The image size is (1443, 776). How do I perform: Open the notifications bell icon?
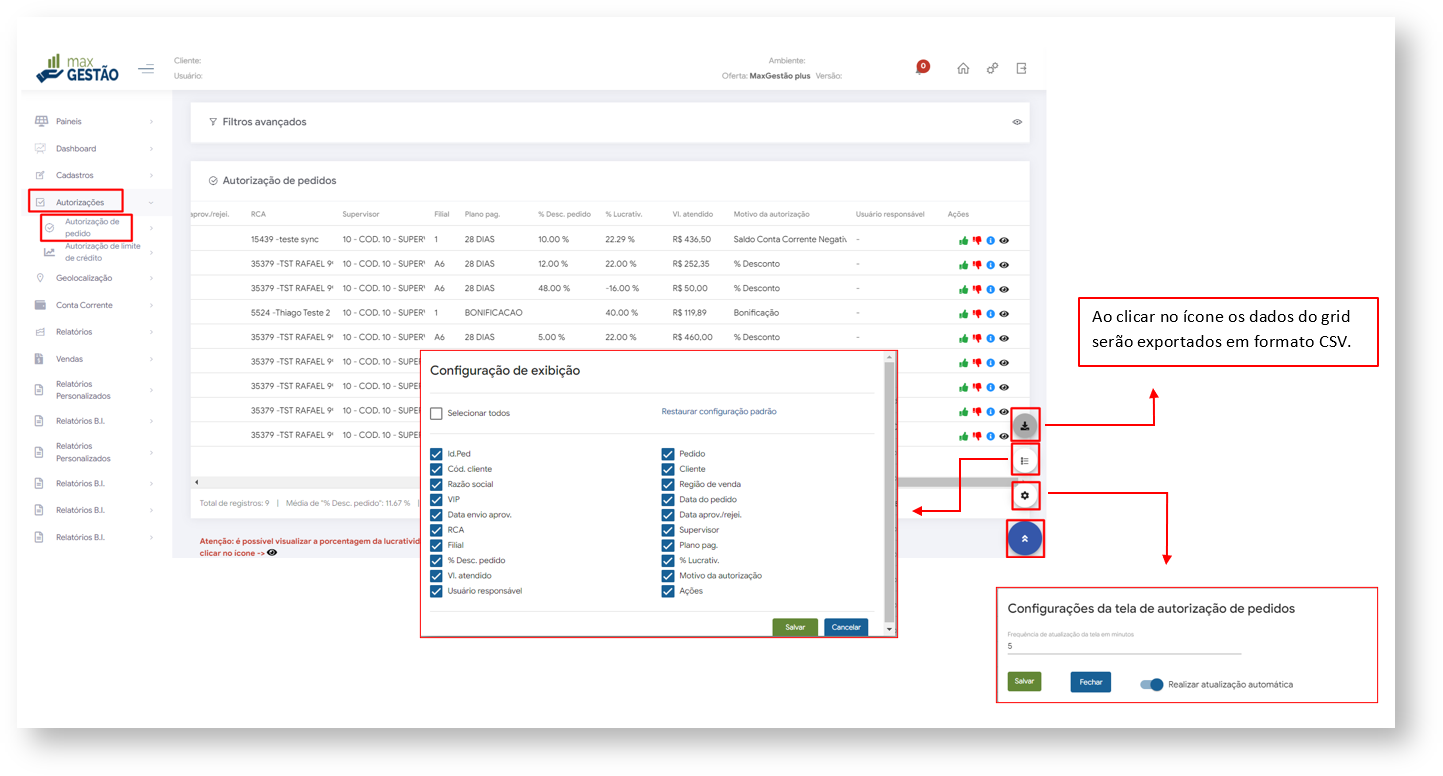click(x=920, y=68)
